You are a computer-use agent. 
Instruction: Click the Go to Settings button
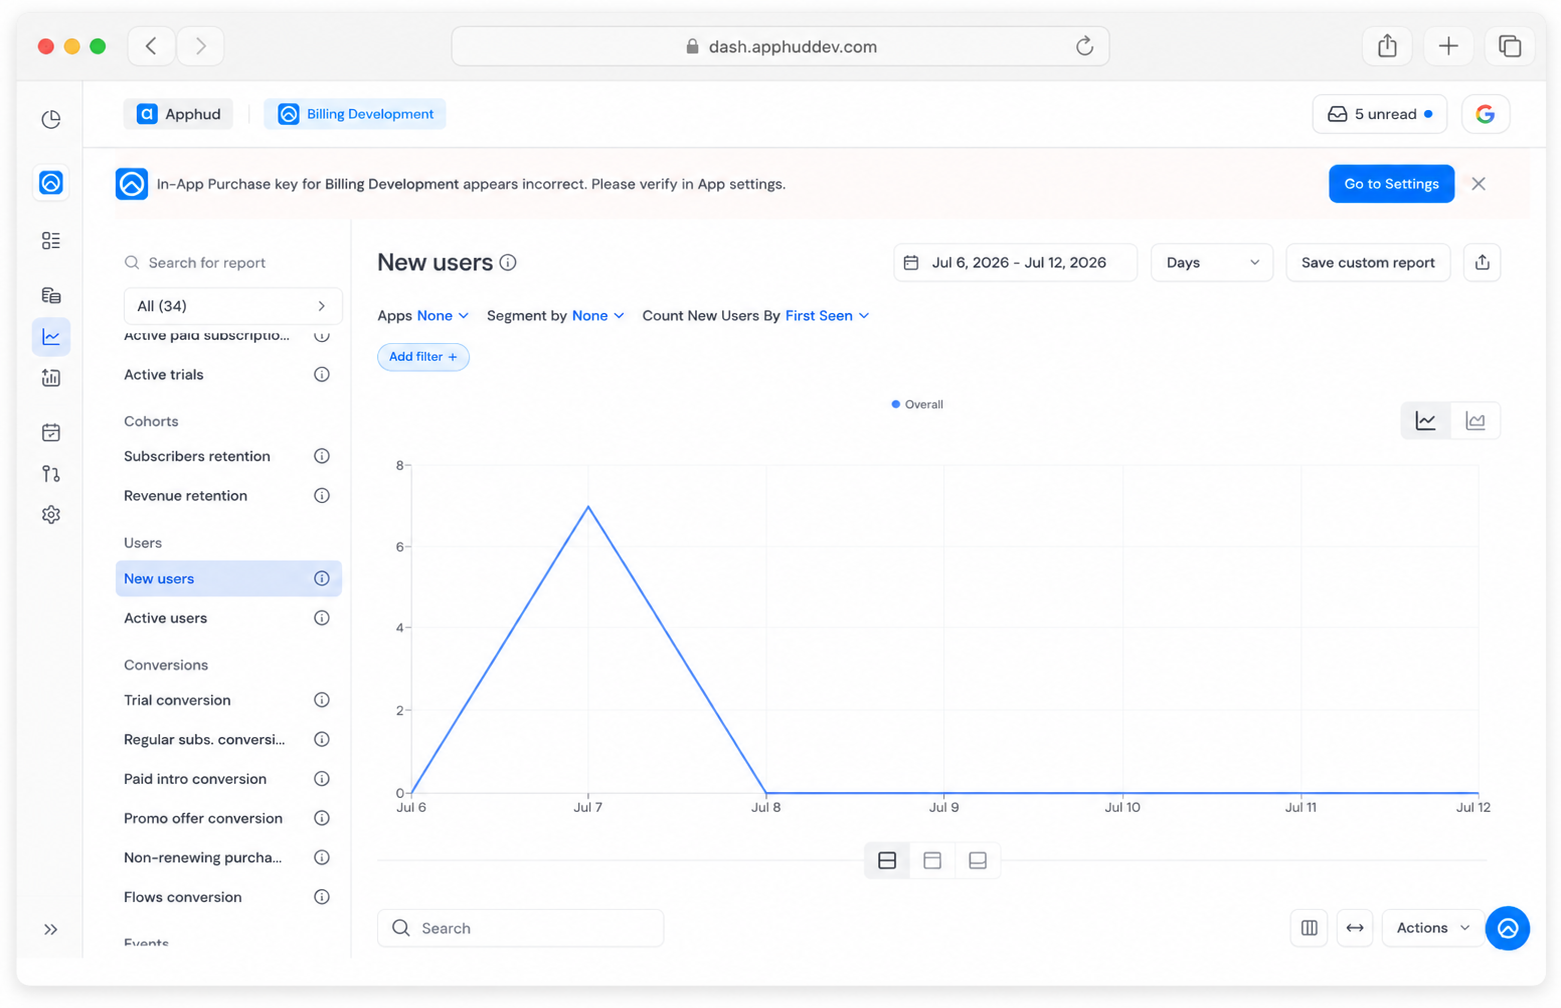[x=1391, y=184]
